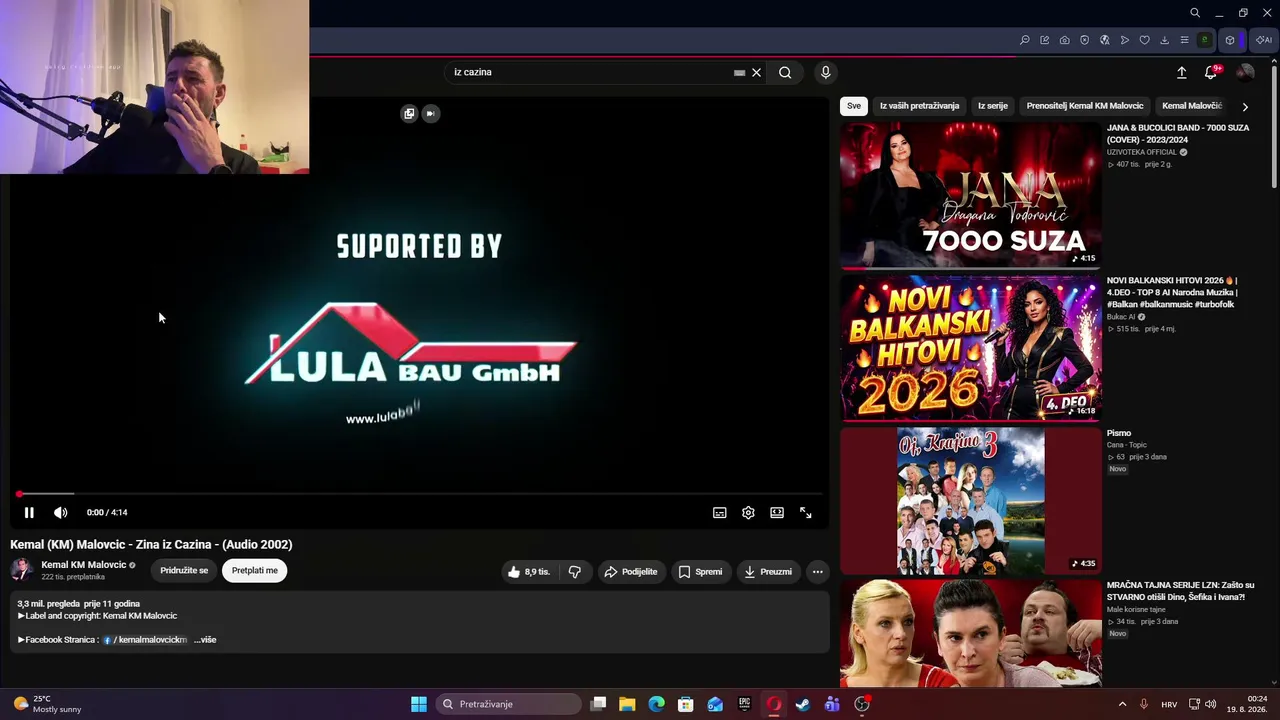
Task: Select the 'Iz vaših pretraživanja' chip
Action: pyautogui.click(x=919, y=106)
